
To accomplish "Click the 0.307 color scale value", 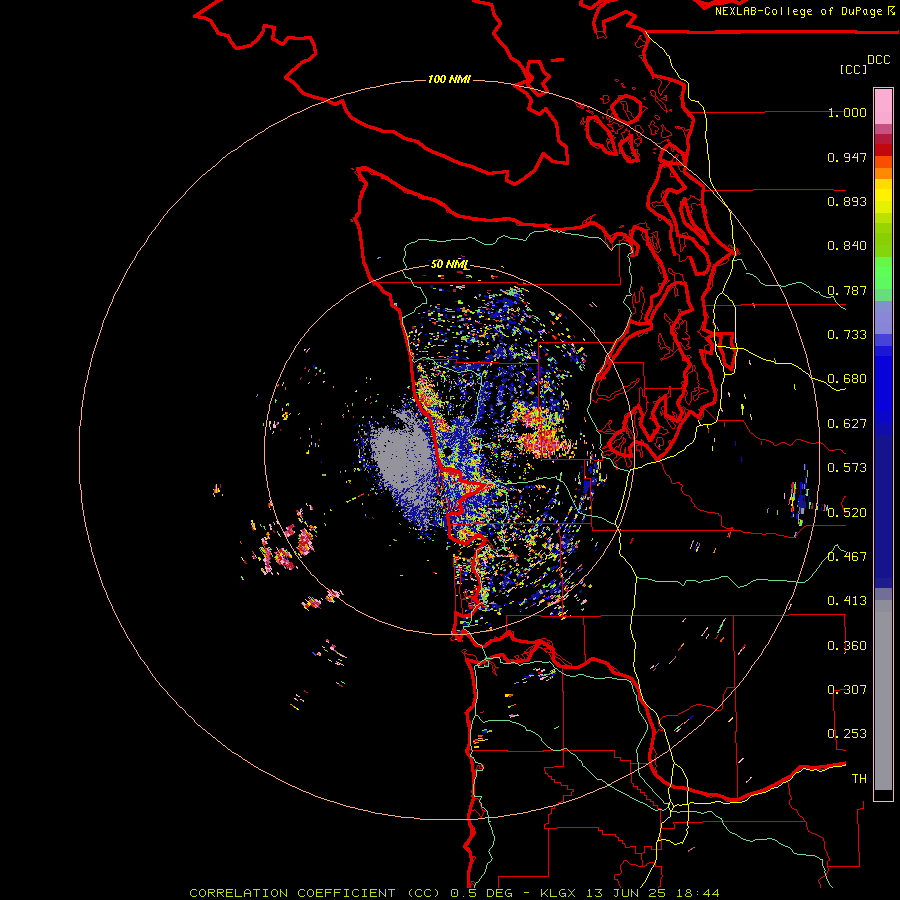I will click(847, 690).
